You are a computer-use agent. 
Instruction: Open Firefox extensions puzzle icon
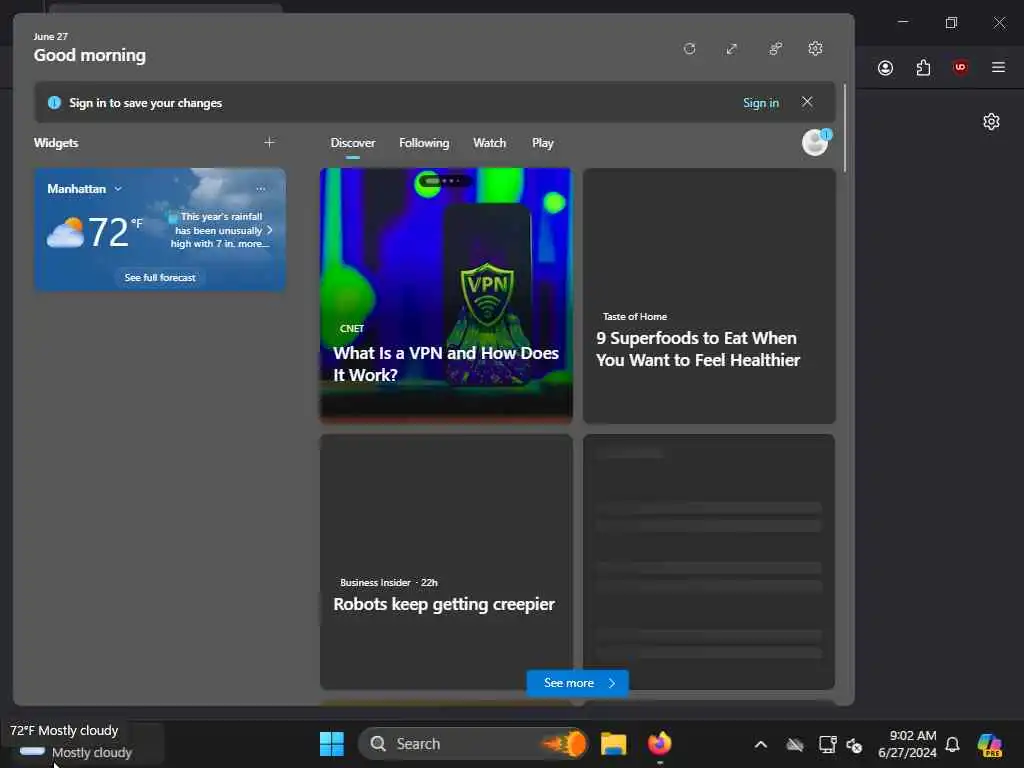point(923,68)
